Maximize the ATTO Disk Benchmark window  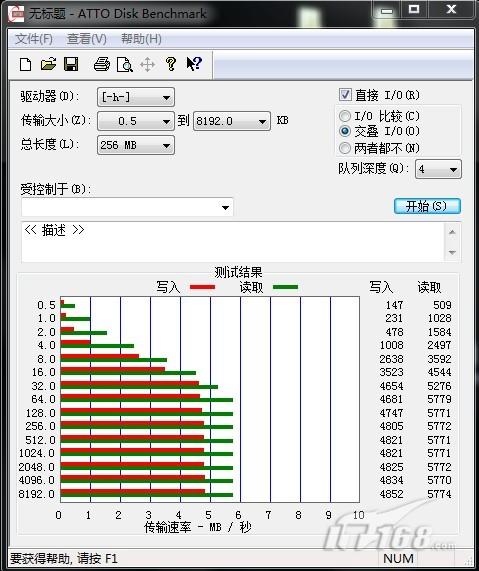414,9
